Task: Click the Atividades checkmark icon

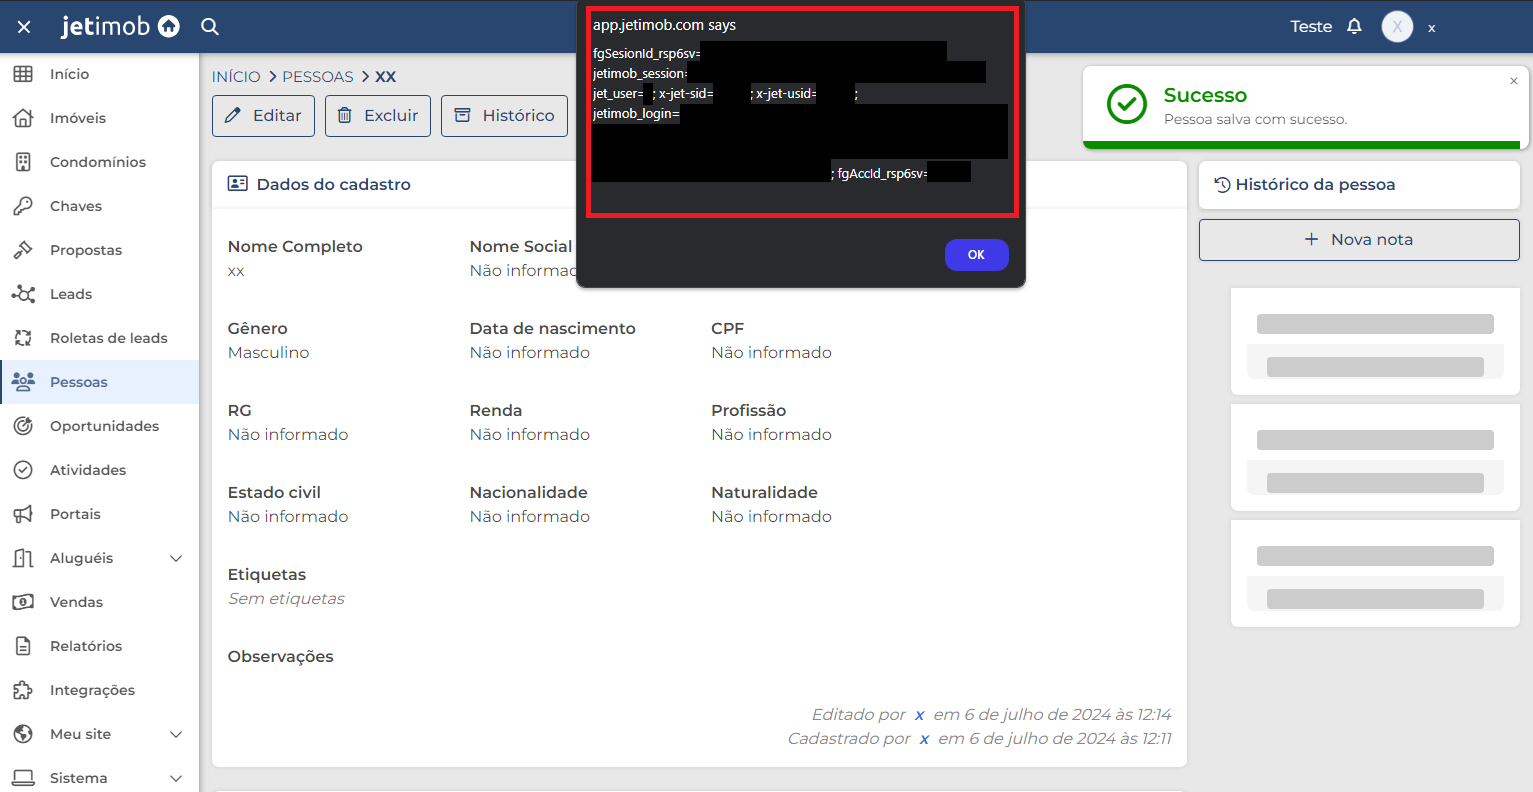Action: click(x=23, y=470)
